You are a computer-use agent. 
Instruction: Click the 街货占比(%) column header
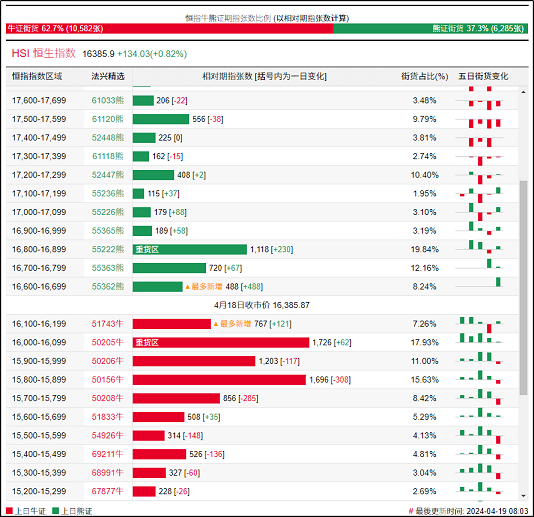[x=424, y=76]
